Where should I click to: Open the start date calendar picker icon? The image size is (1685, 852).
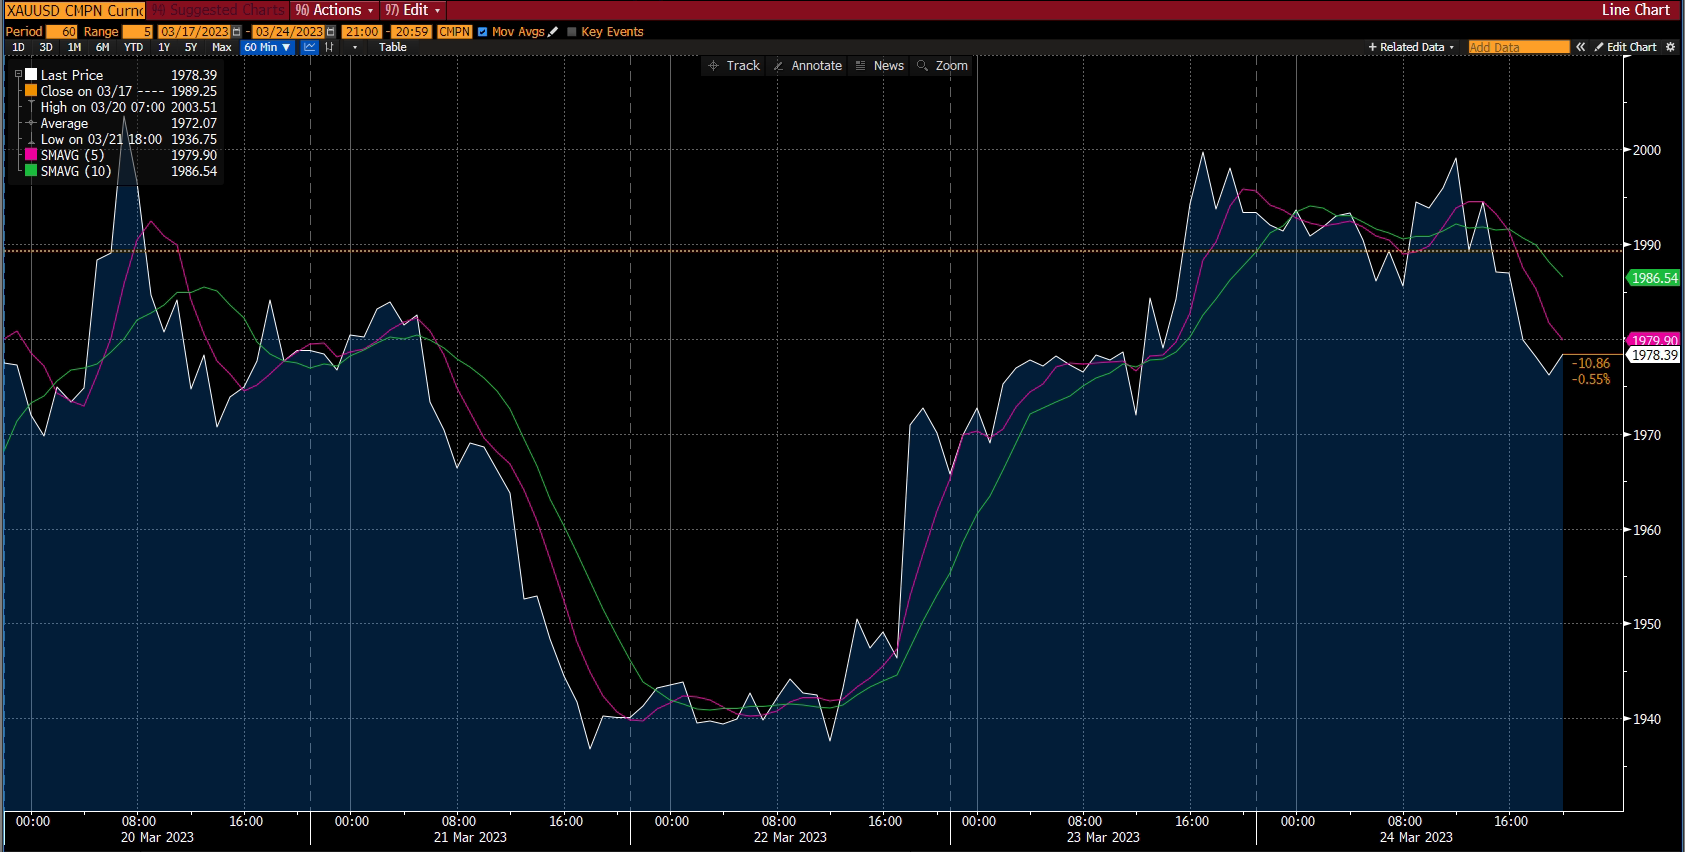pyautogui.click(x=236, y=32)
